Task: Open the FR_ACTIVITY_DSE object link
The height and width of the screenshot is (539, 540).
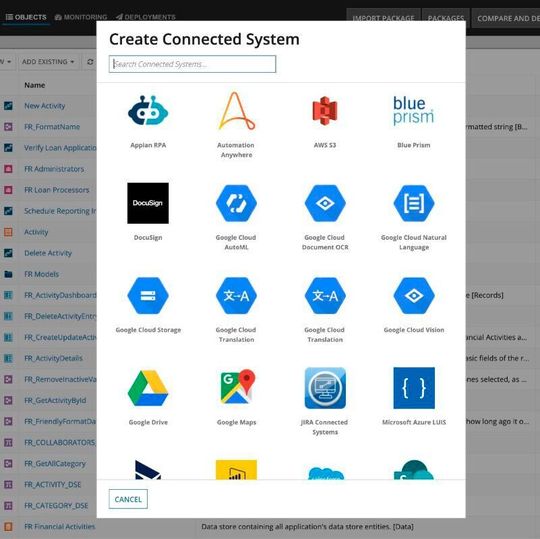Action: pyautogui.click(x=52, y=484)
